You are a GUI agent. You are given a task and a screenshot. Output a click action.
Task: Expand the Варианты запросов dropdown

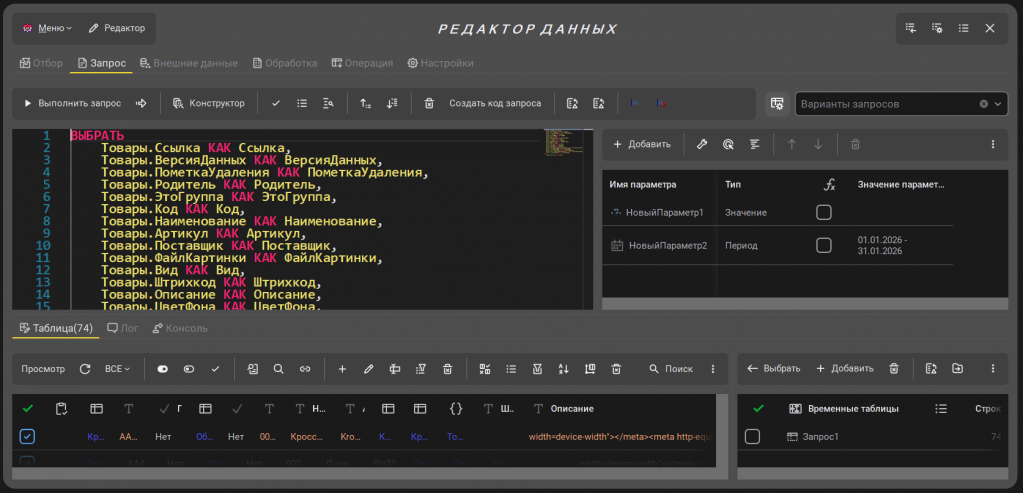998,104
